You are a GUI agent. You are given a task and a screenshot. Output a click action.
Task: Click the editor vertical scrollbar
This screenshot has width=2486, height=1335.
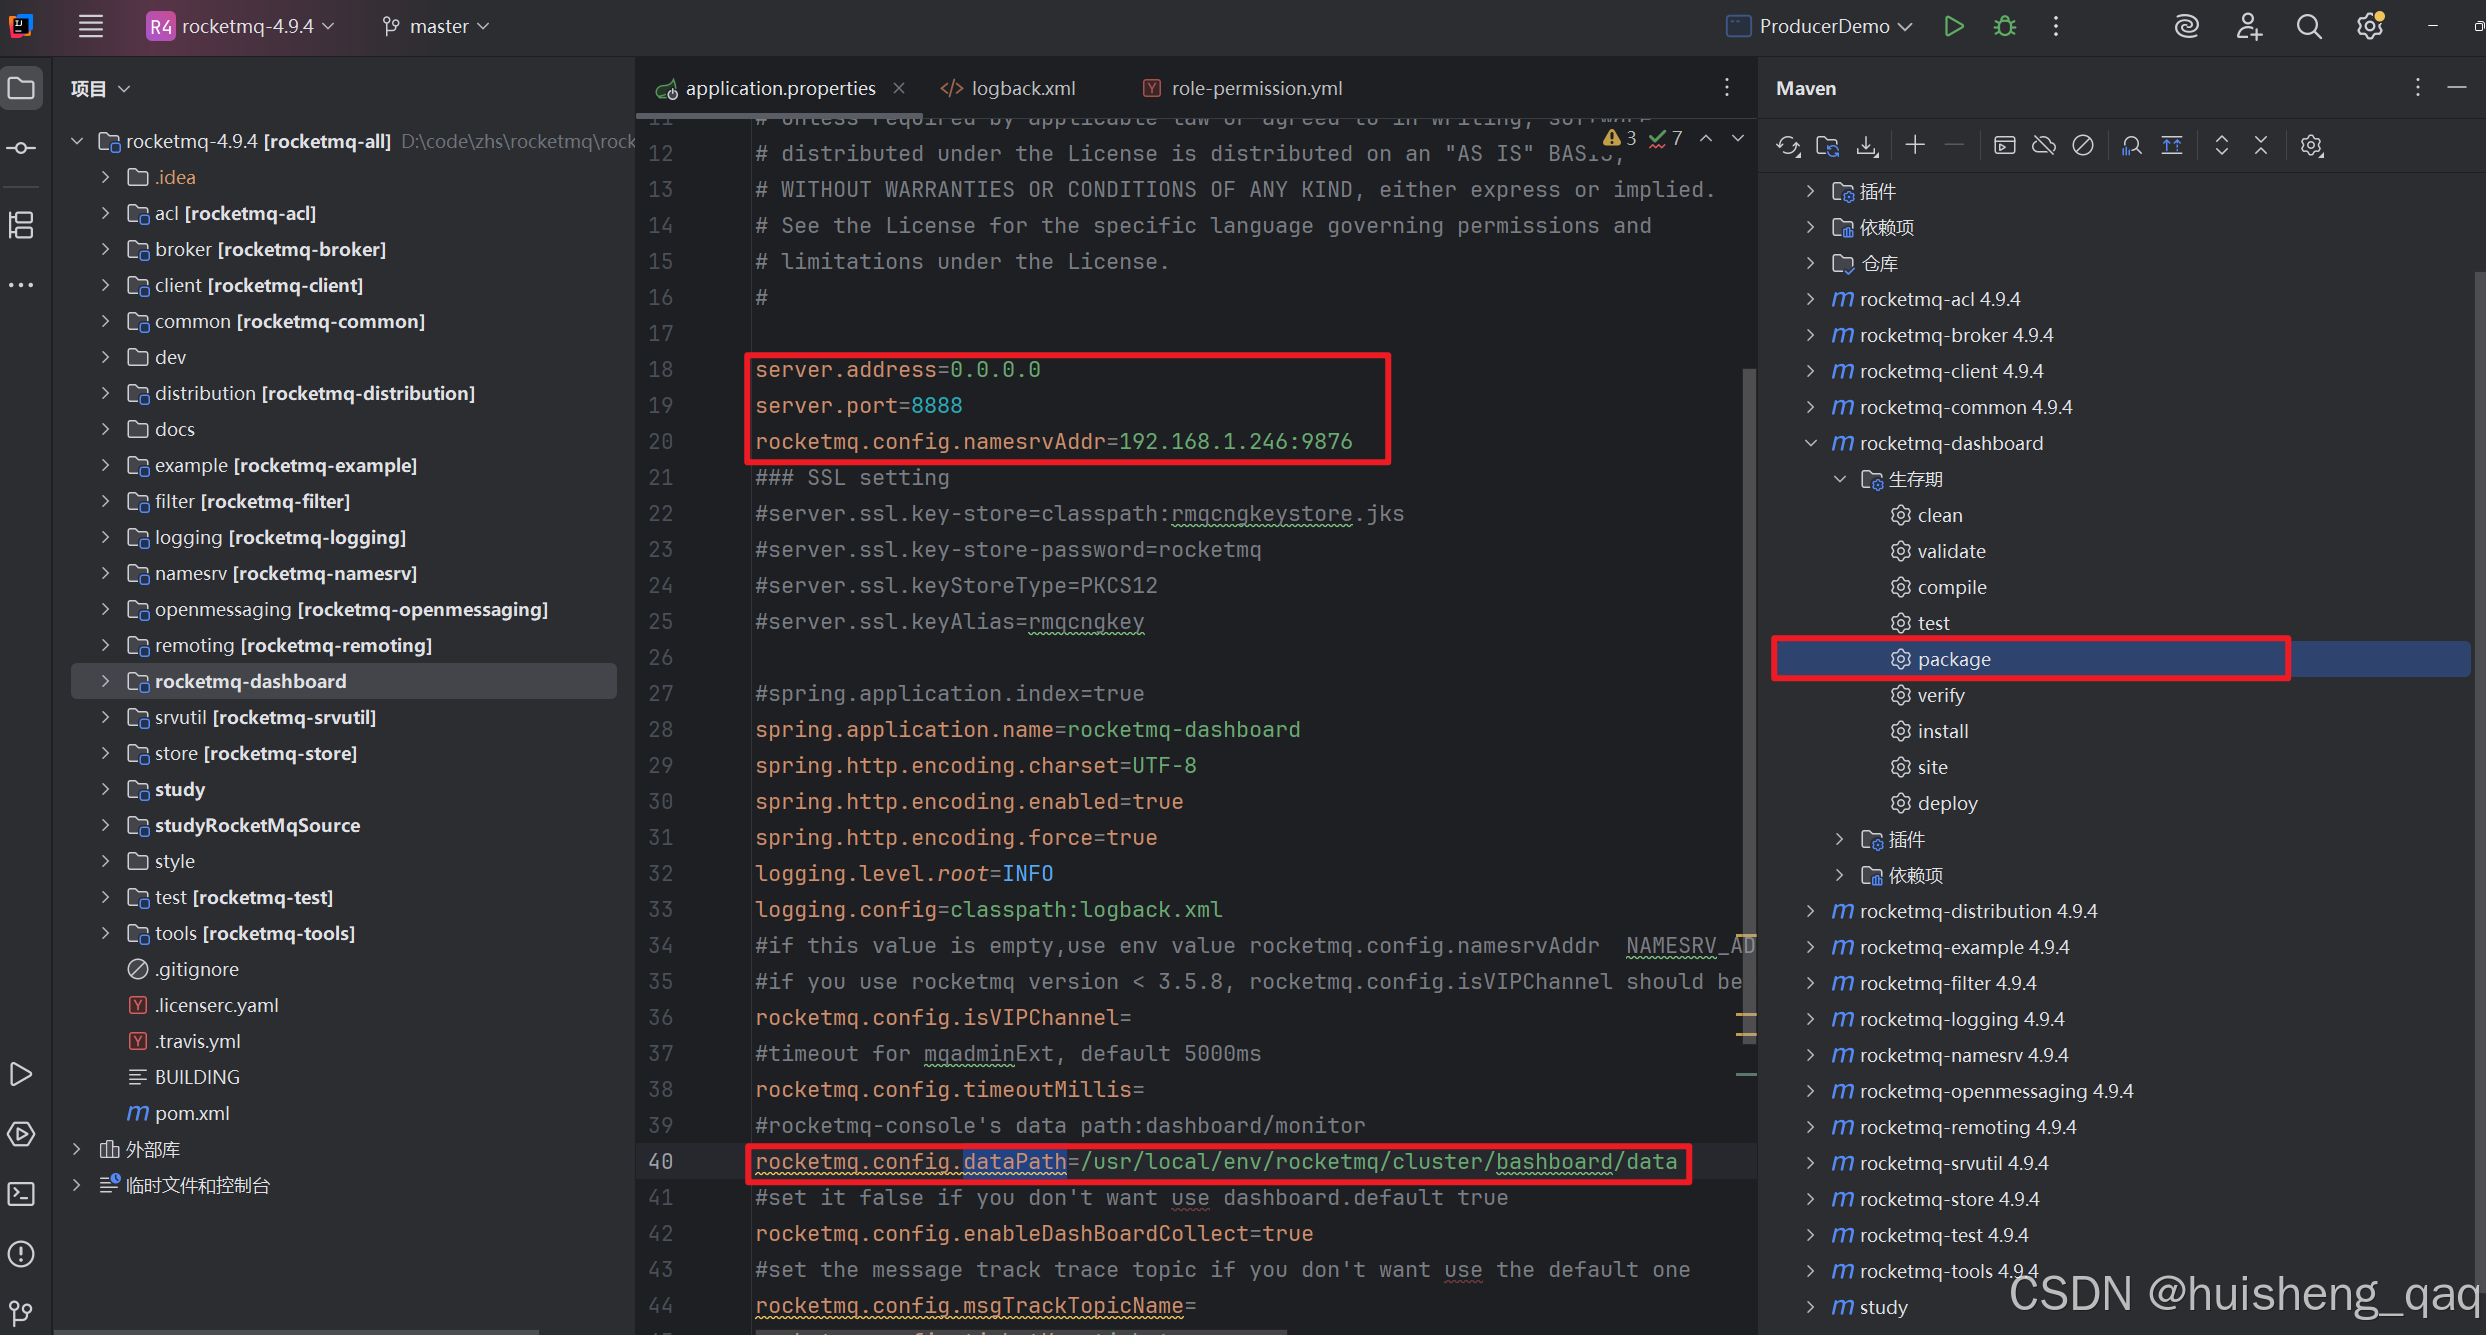(1748, 700)
